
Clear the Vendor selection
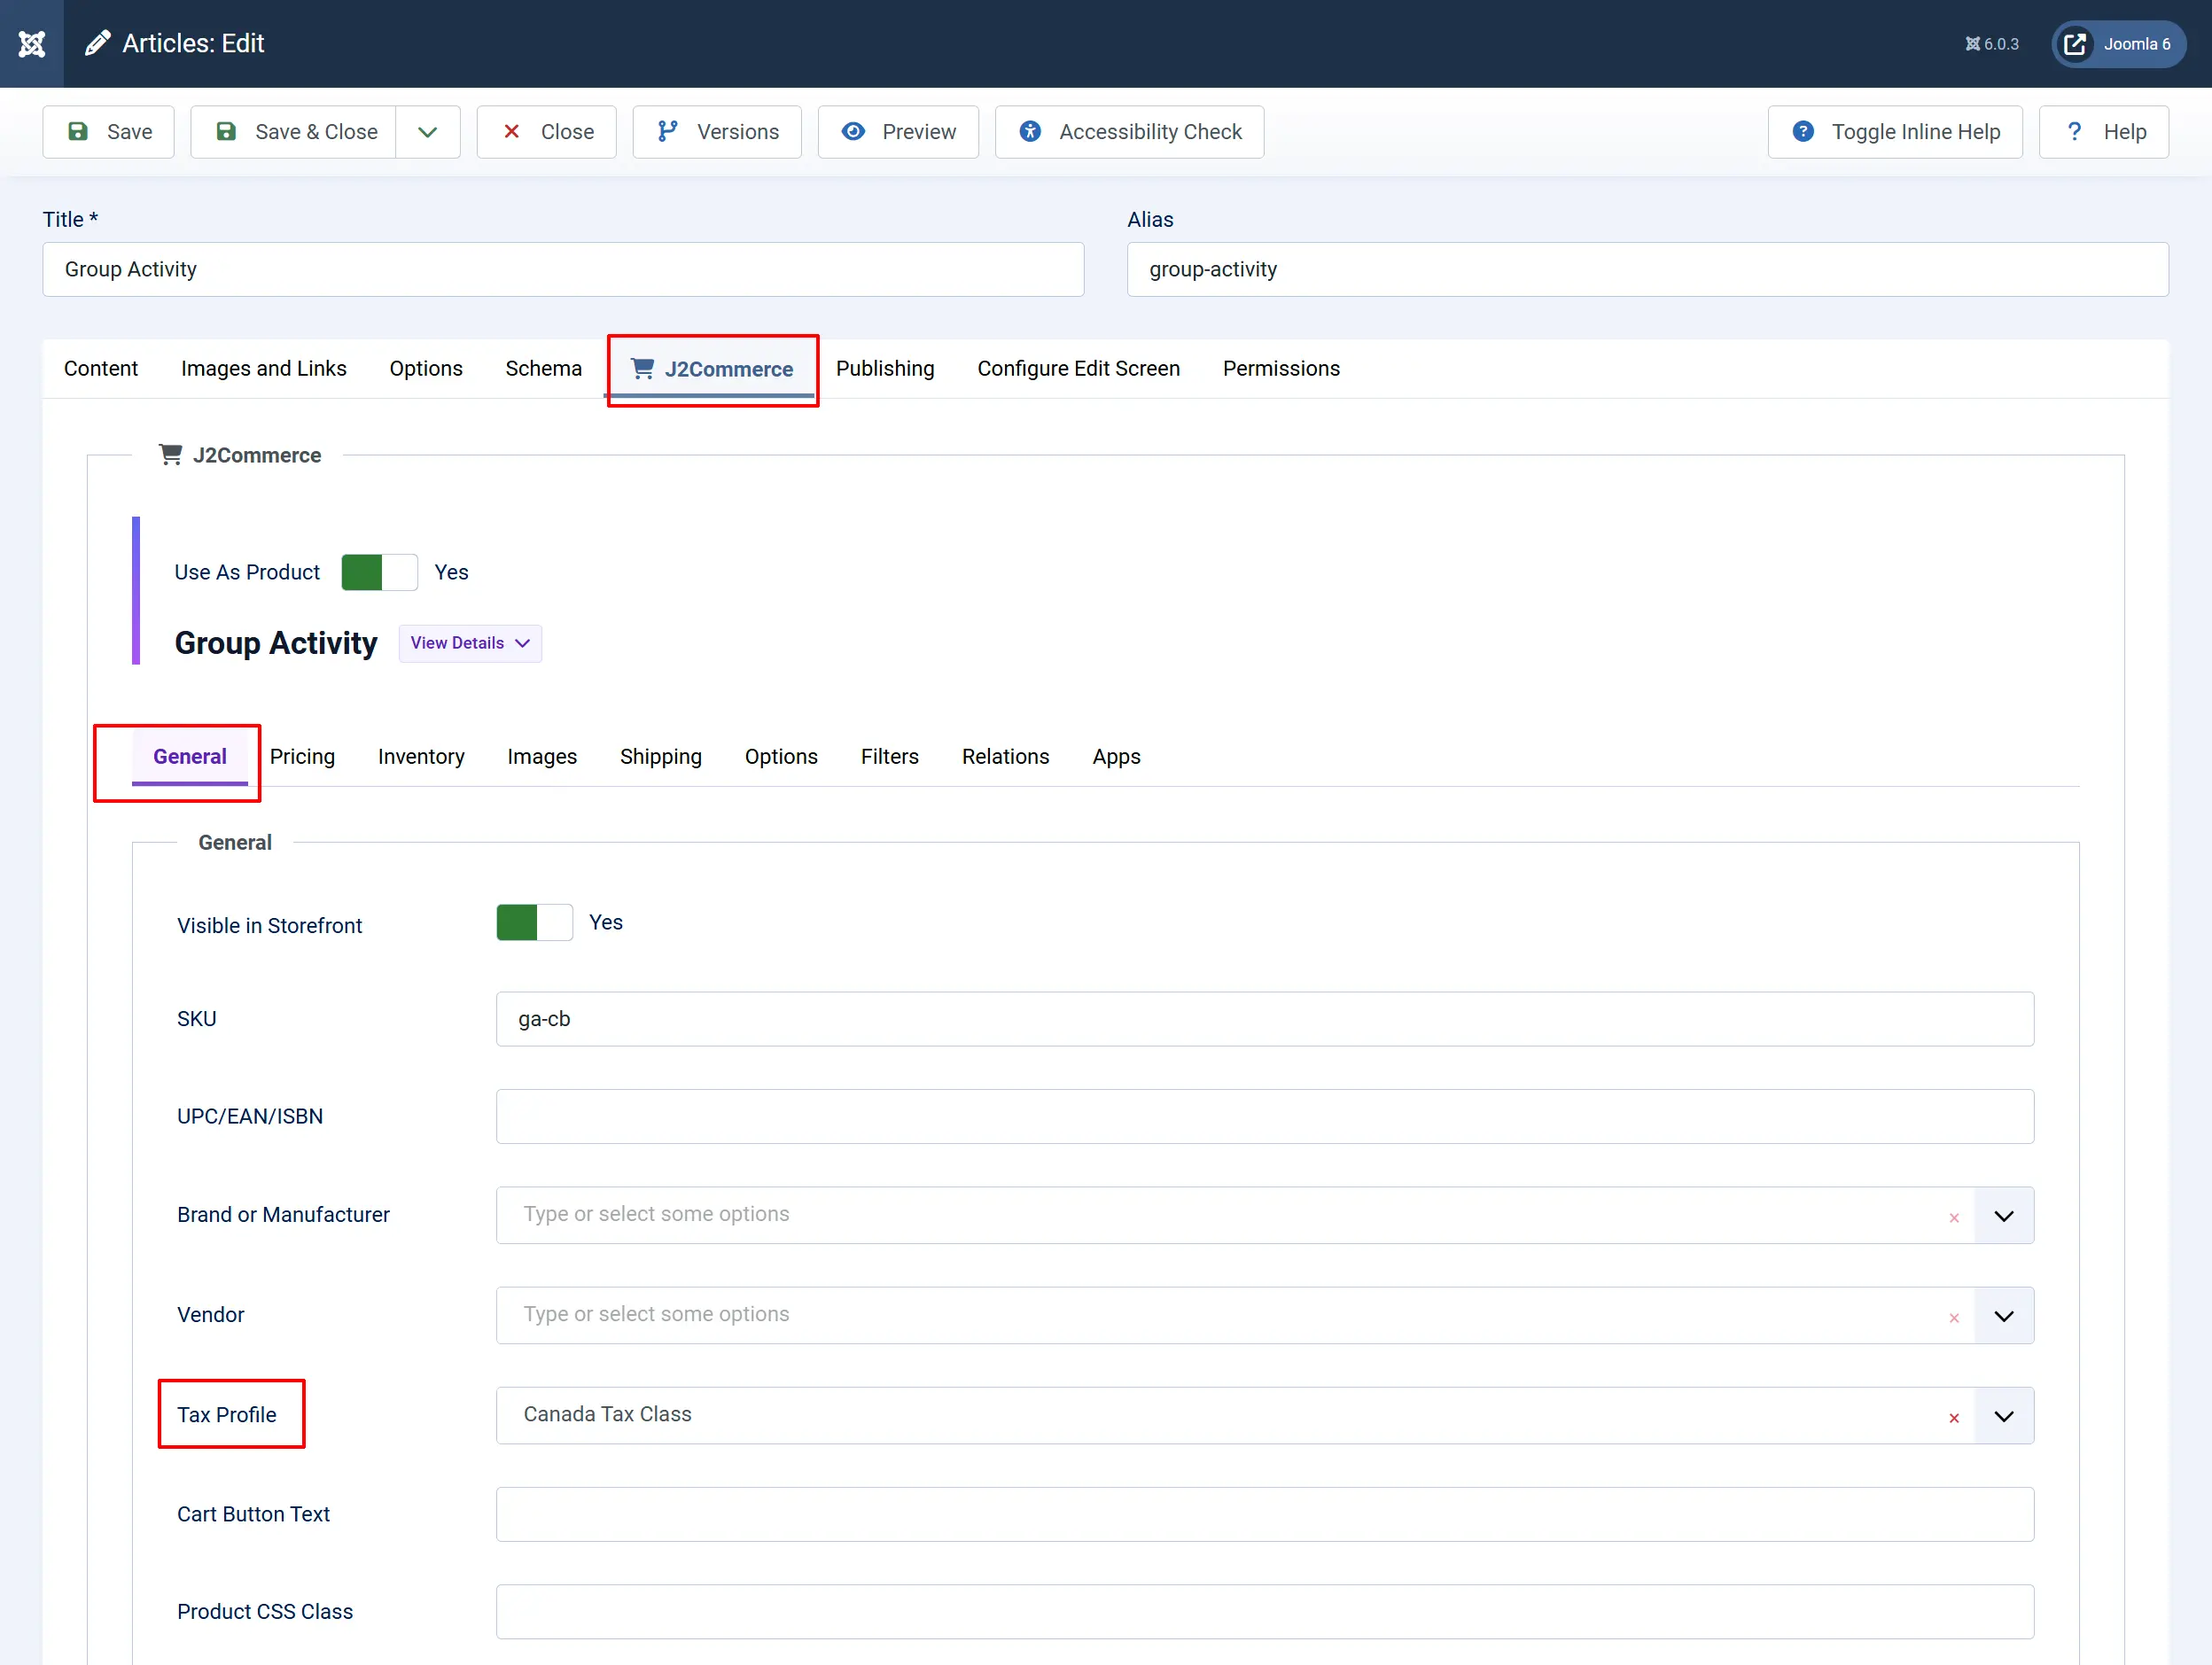point(1954,1318)
